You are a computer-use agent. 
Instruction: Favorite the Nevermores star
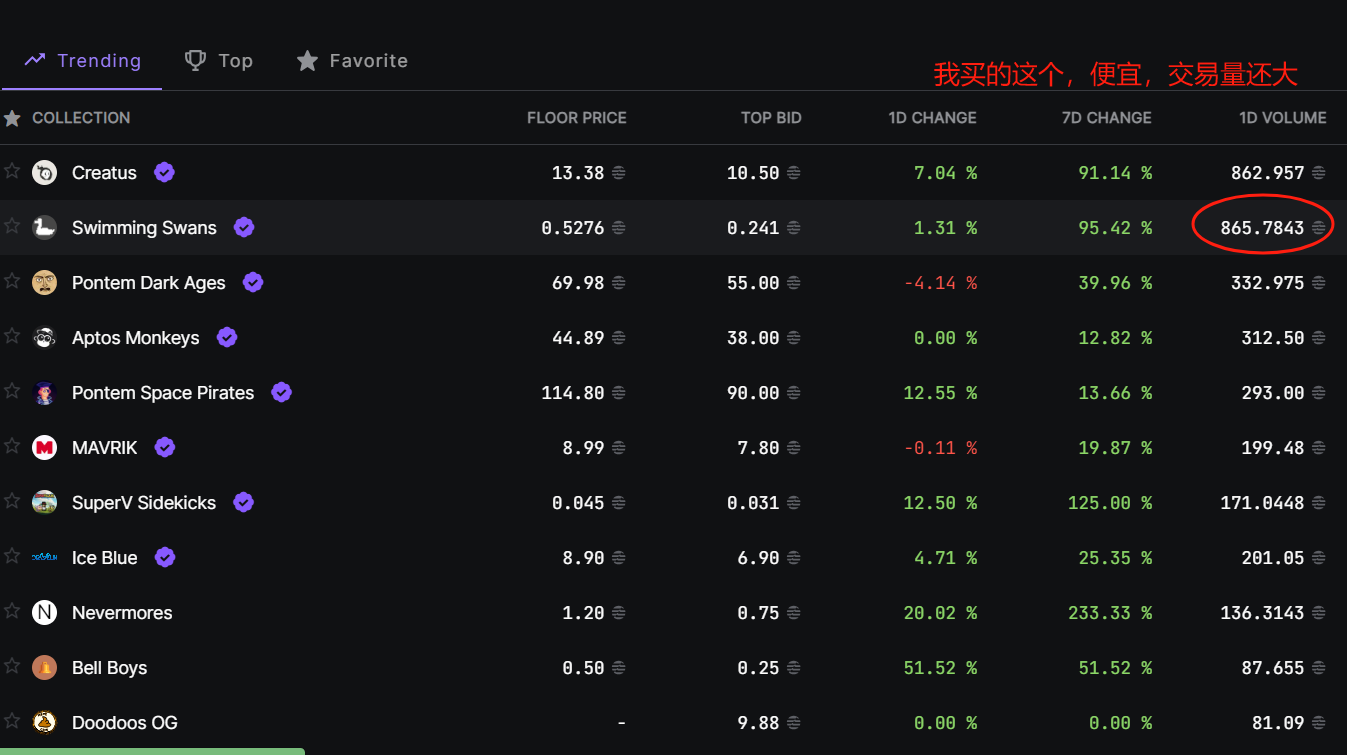[12, 611]
